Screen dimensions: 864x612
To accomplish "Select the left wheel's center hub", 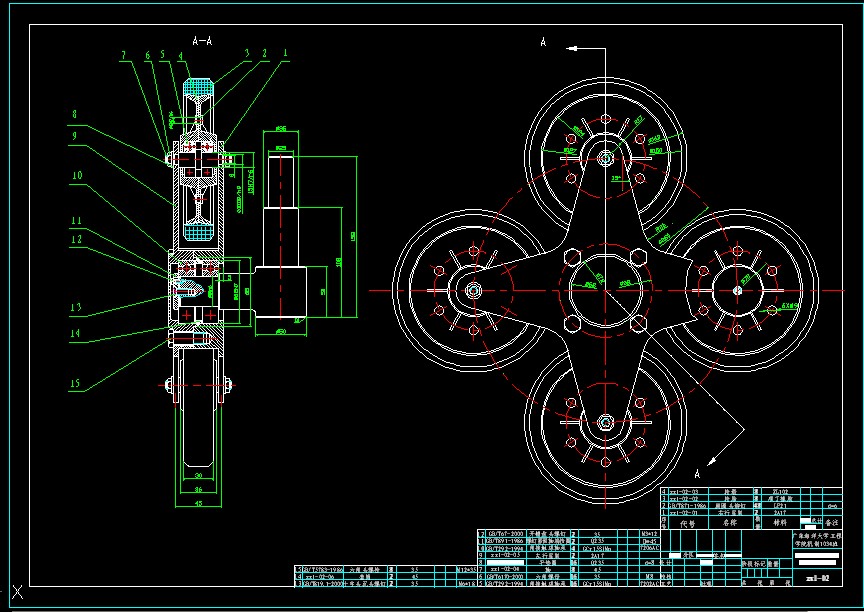I will pyautogui.click(x=472, y=291).
